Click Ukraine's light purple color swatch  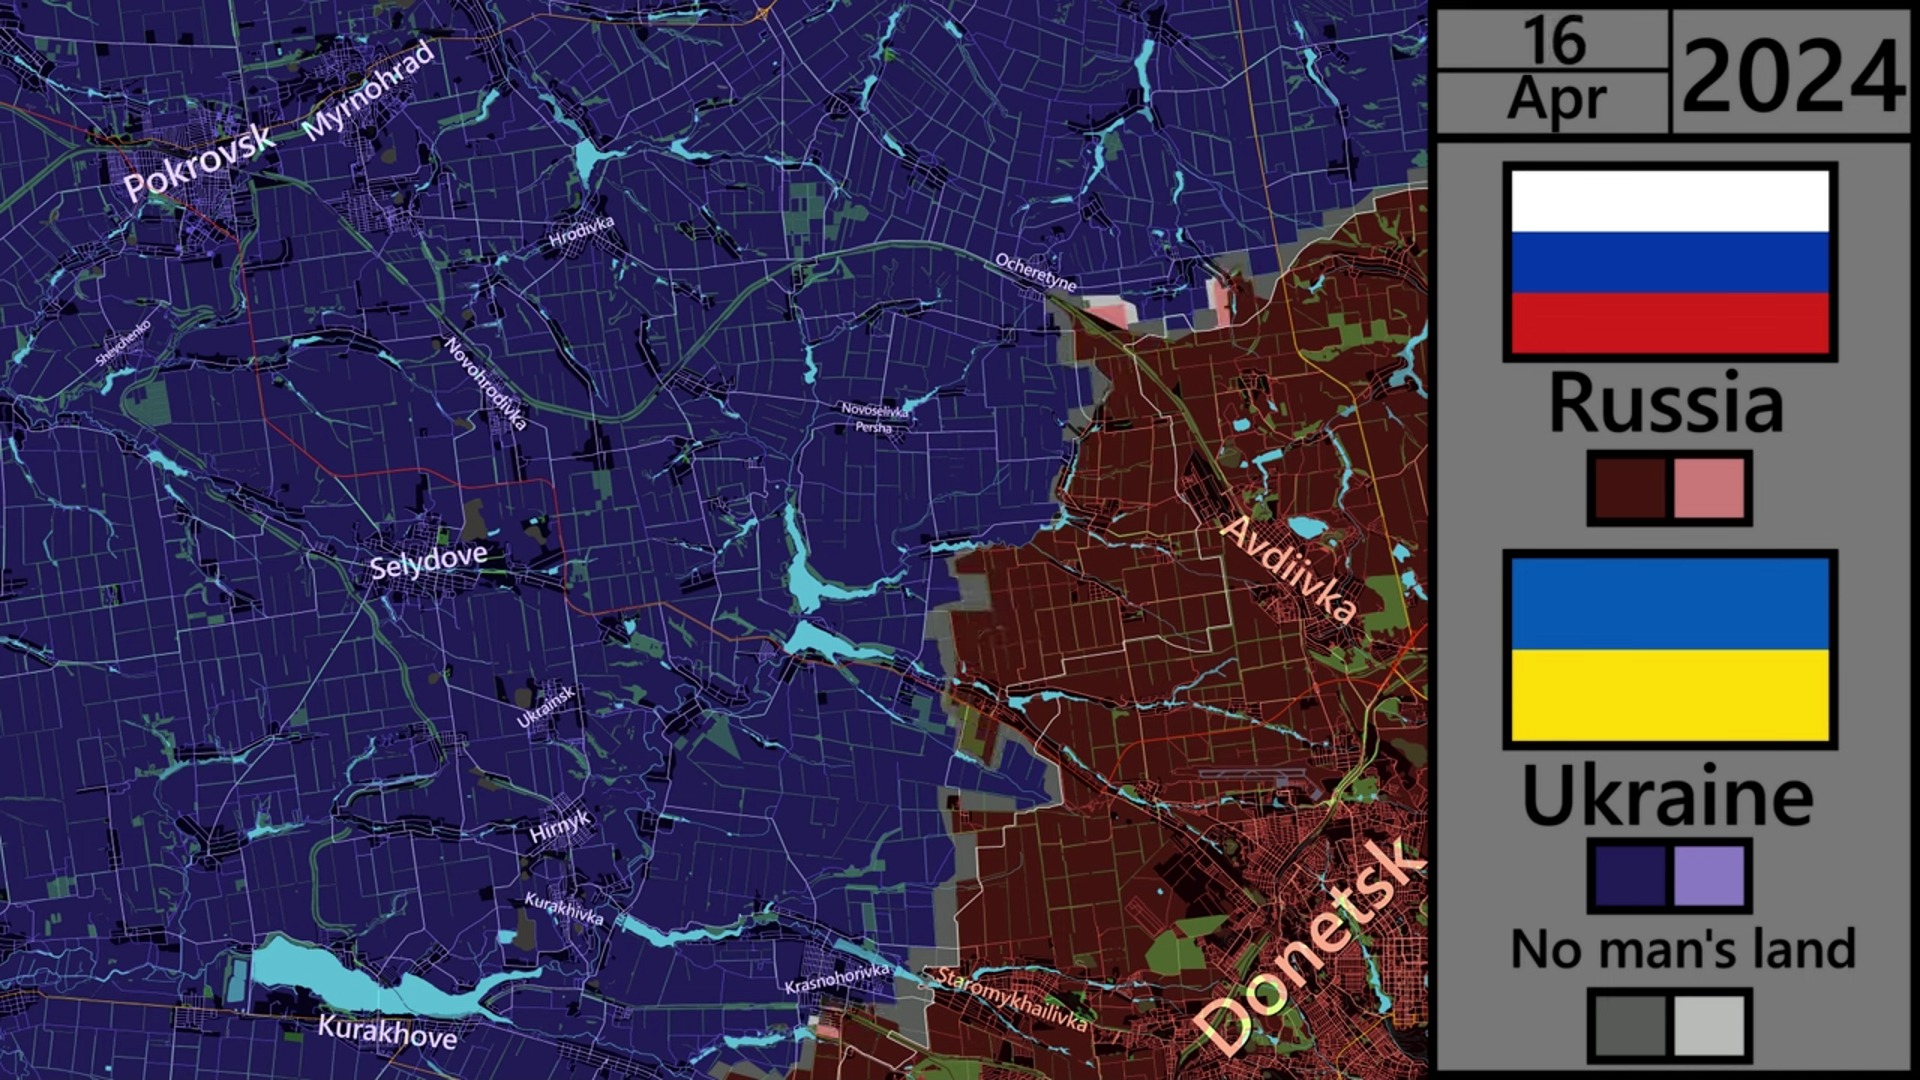point(1708,876)
